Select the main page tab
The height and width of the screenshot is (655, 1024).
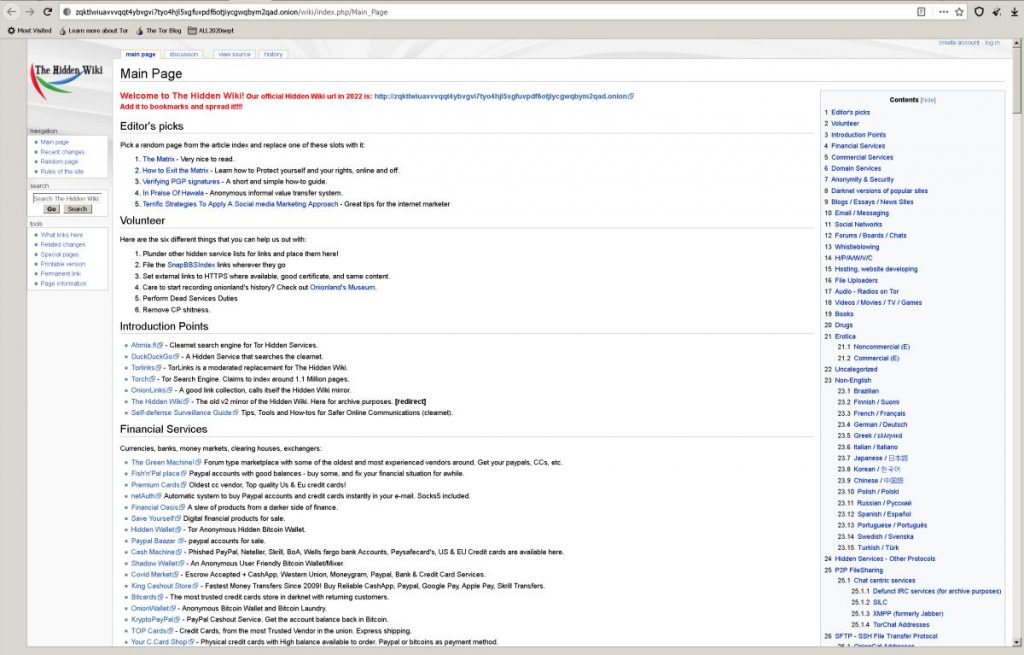pos(140,54)
